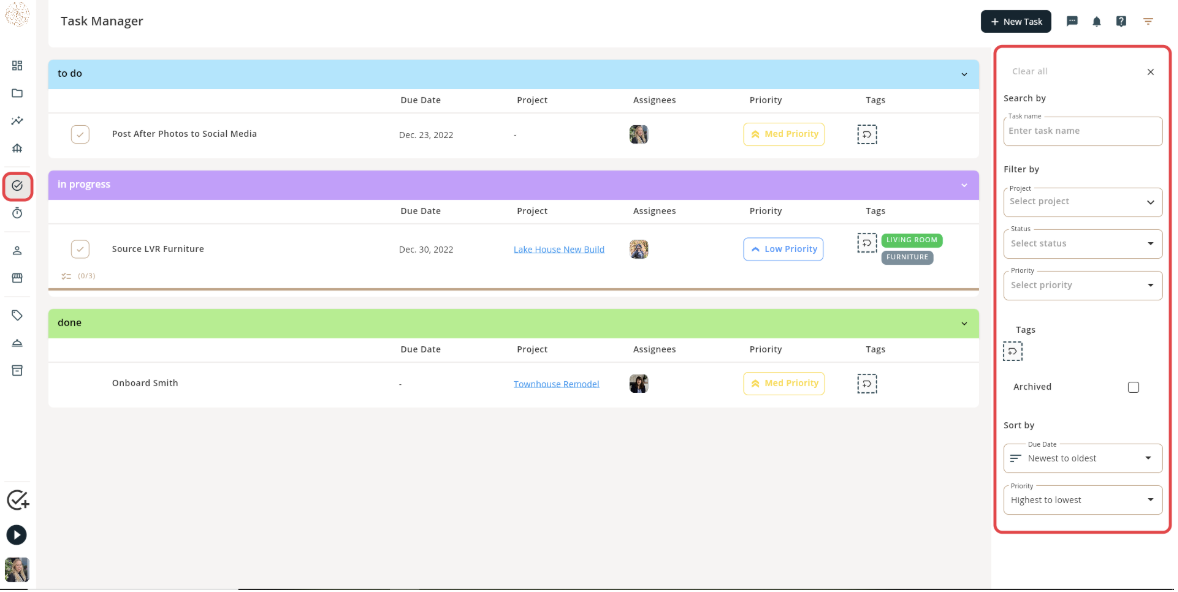Open the chat messages icon in header

[1072, 22]
